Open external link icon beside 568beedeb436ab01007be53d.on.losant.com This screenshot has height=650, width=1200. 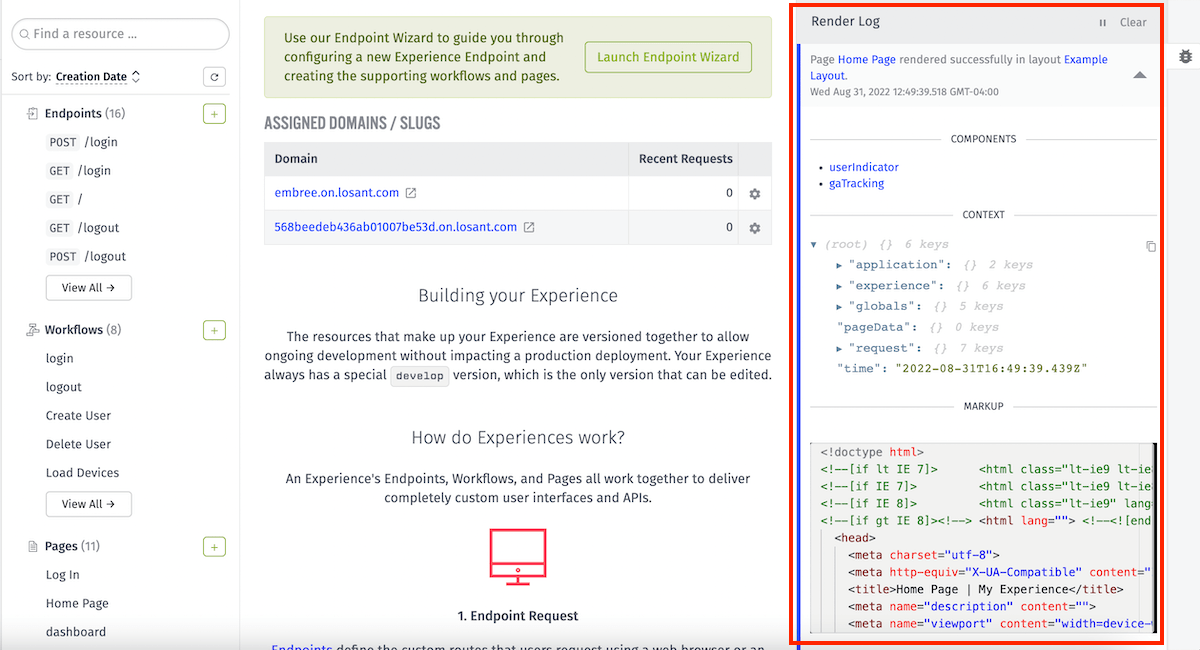coord(529,227)
